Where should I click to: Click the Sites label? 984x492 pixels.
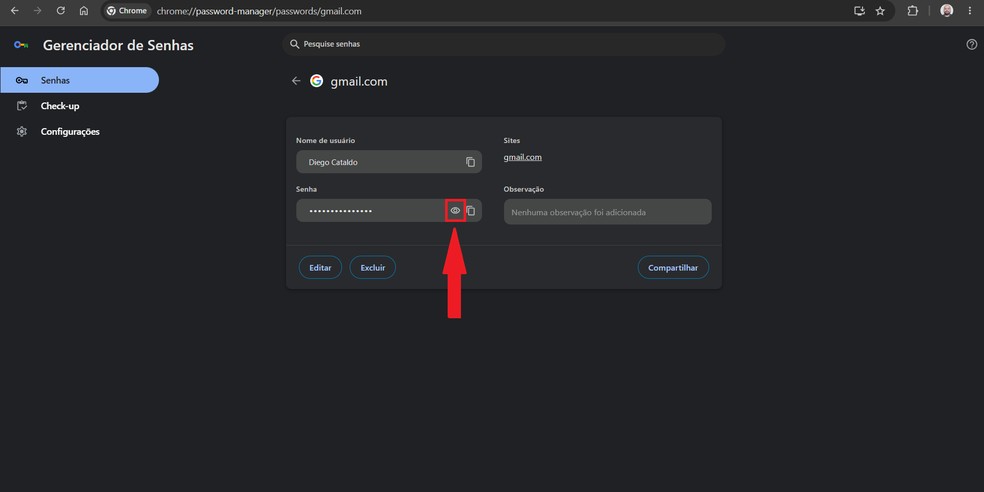(x=511, y=141)
